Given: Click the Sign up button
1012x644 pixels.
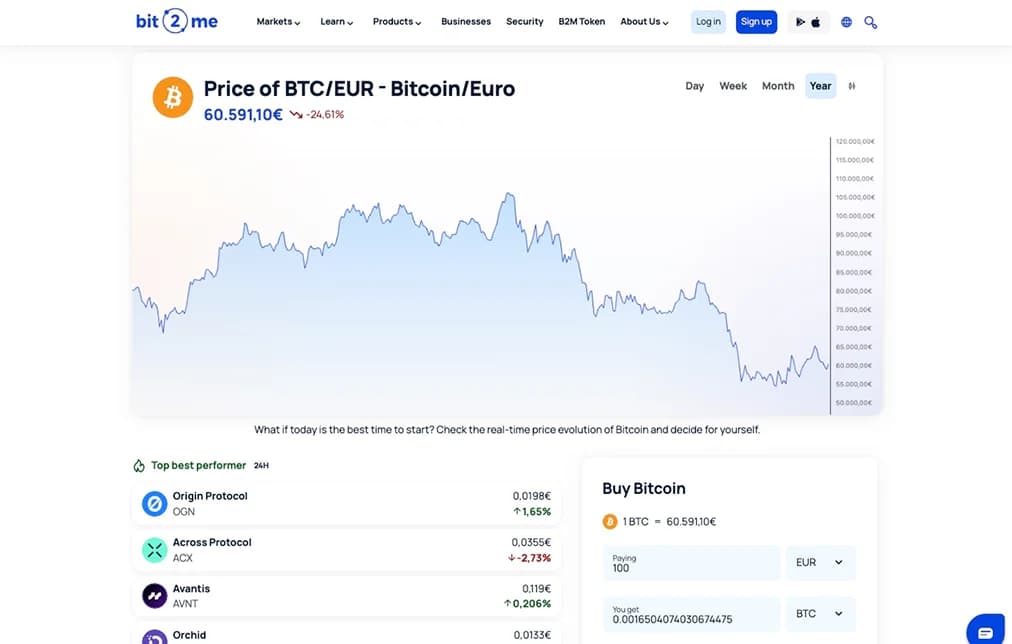Looking at the screenshot, I should pos(756,22).
